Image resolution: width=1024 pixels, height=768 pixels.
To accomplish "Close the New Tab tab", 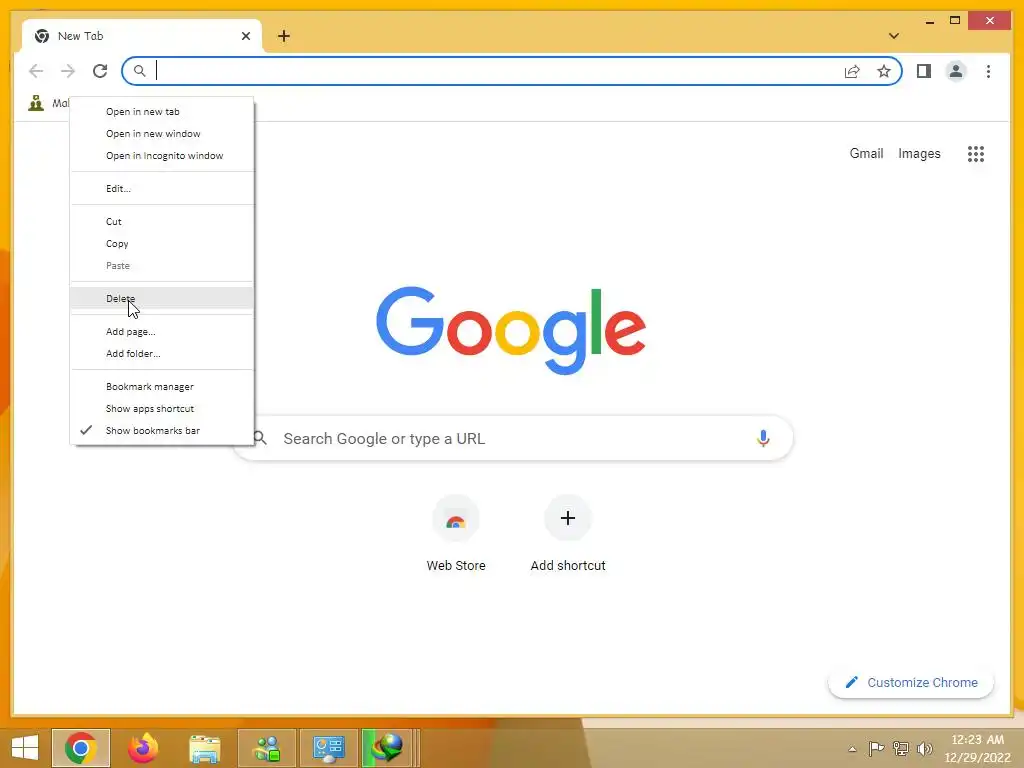I will (246, 36).
